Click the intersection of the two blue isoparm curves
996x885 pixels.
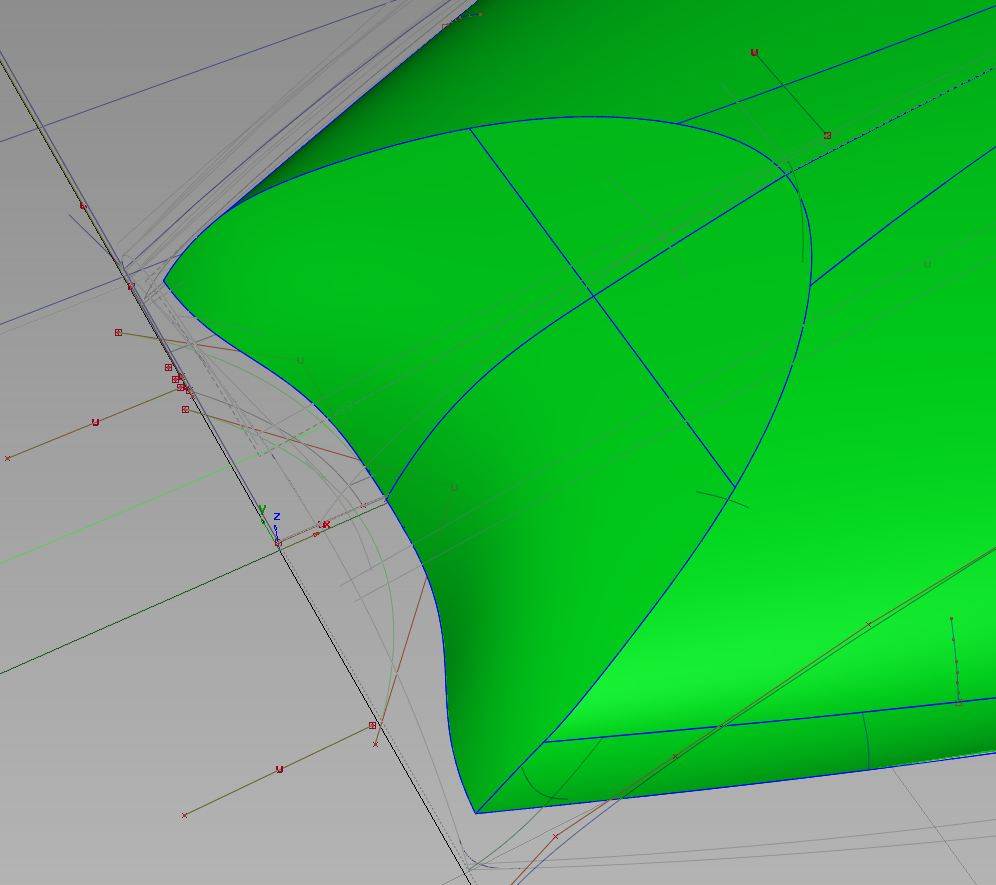594,295
